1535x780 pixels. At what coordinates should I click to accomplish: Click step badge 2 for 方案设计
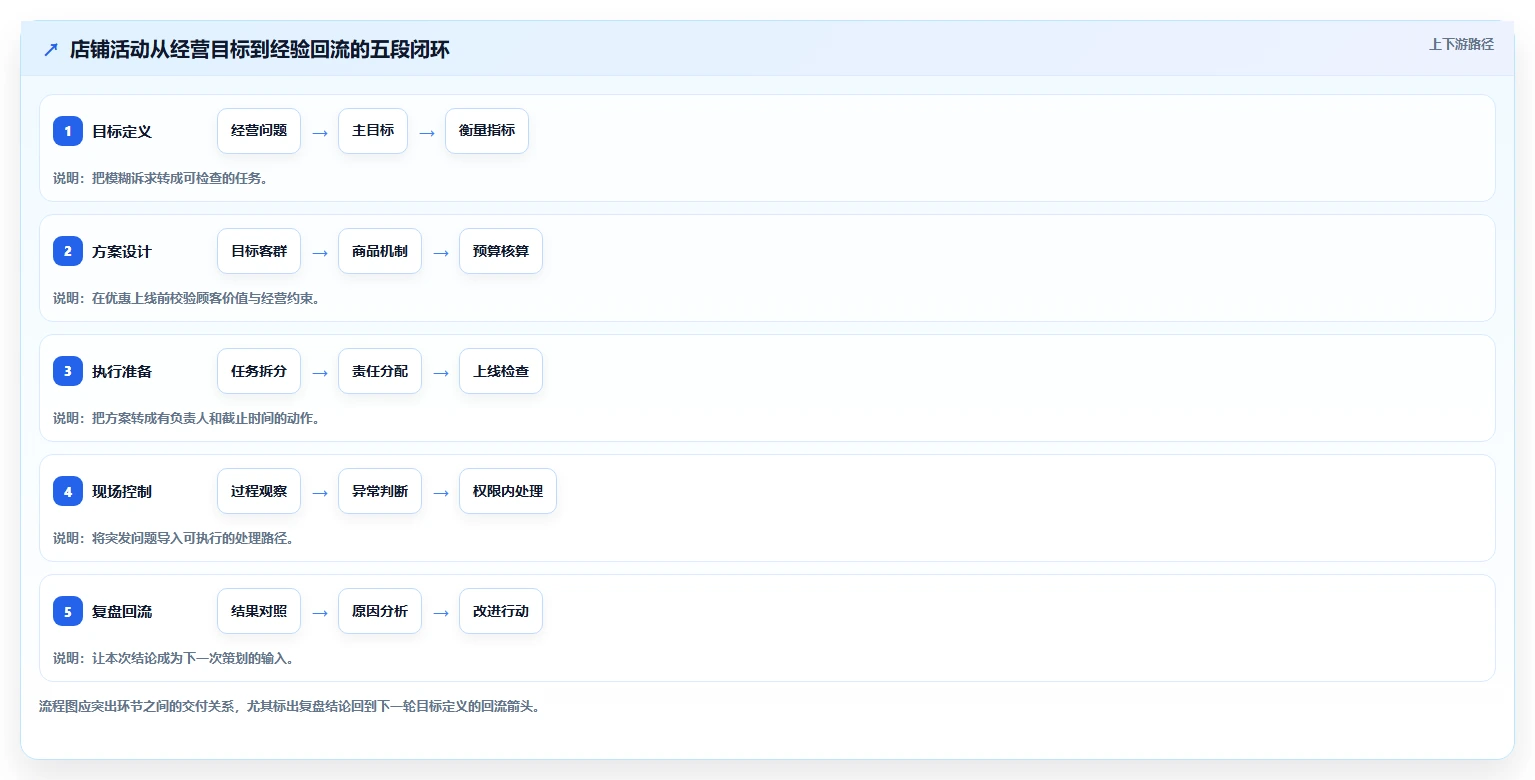point(68,251)
